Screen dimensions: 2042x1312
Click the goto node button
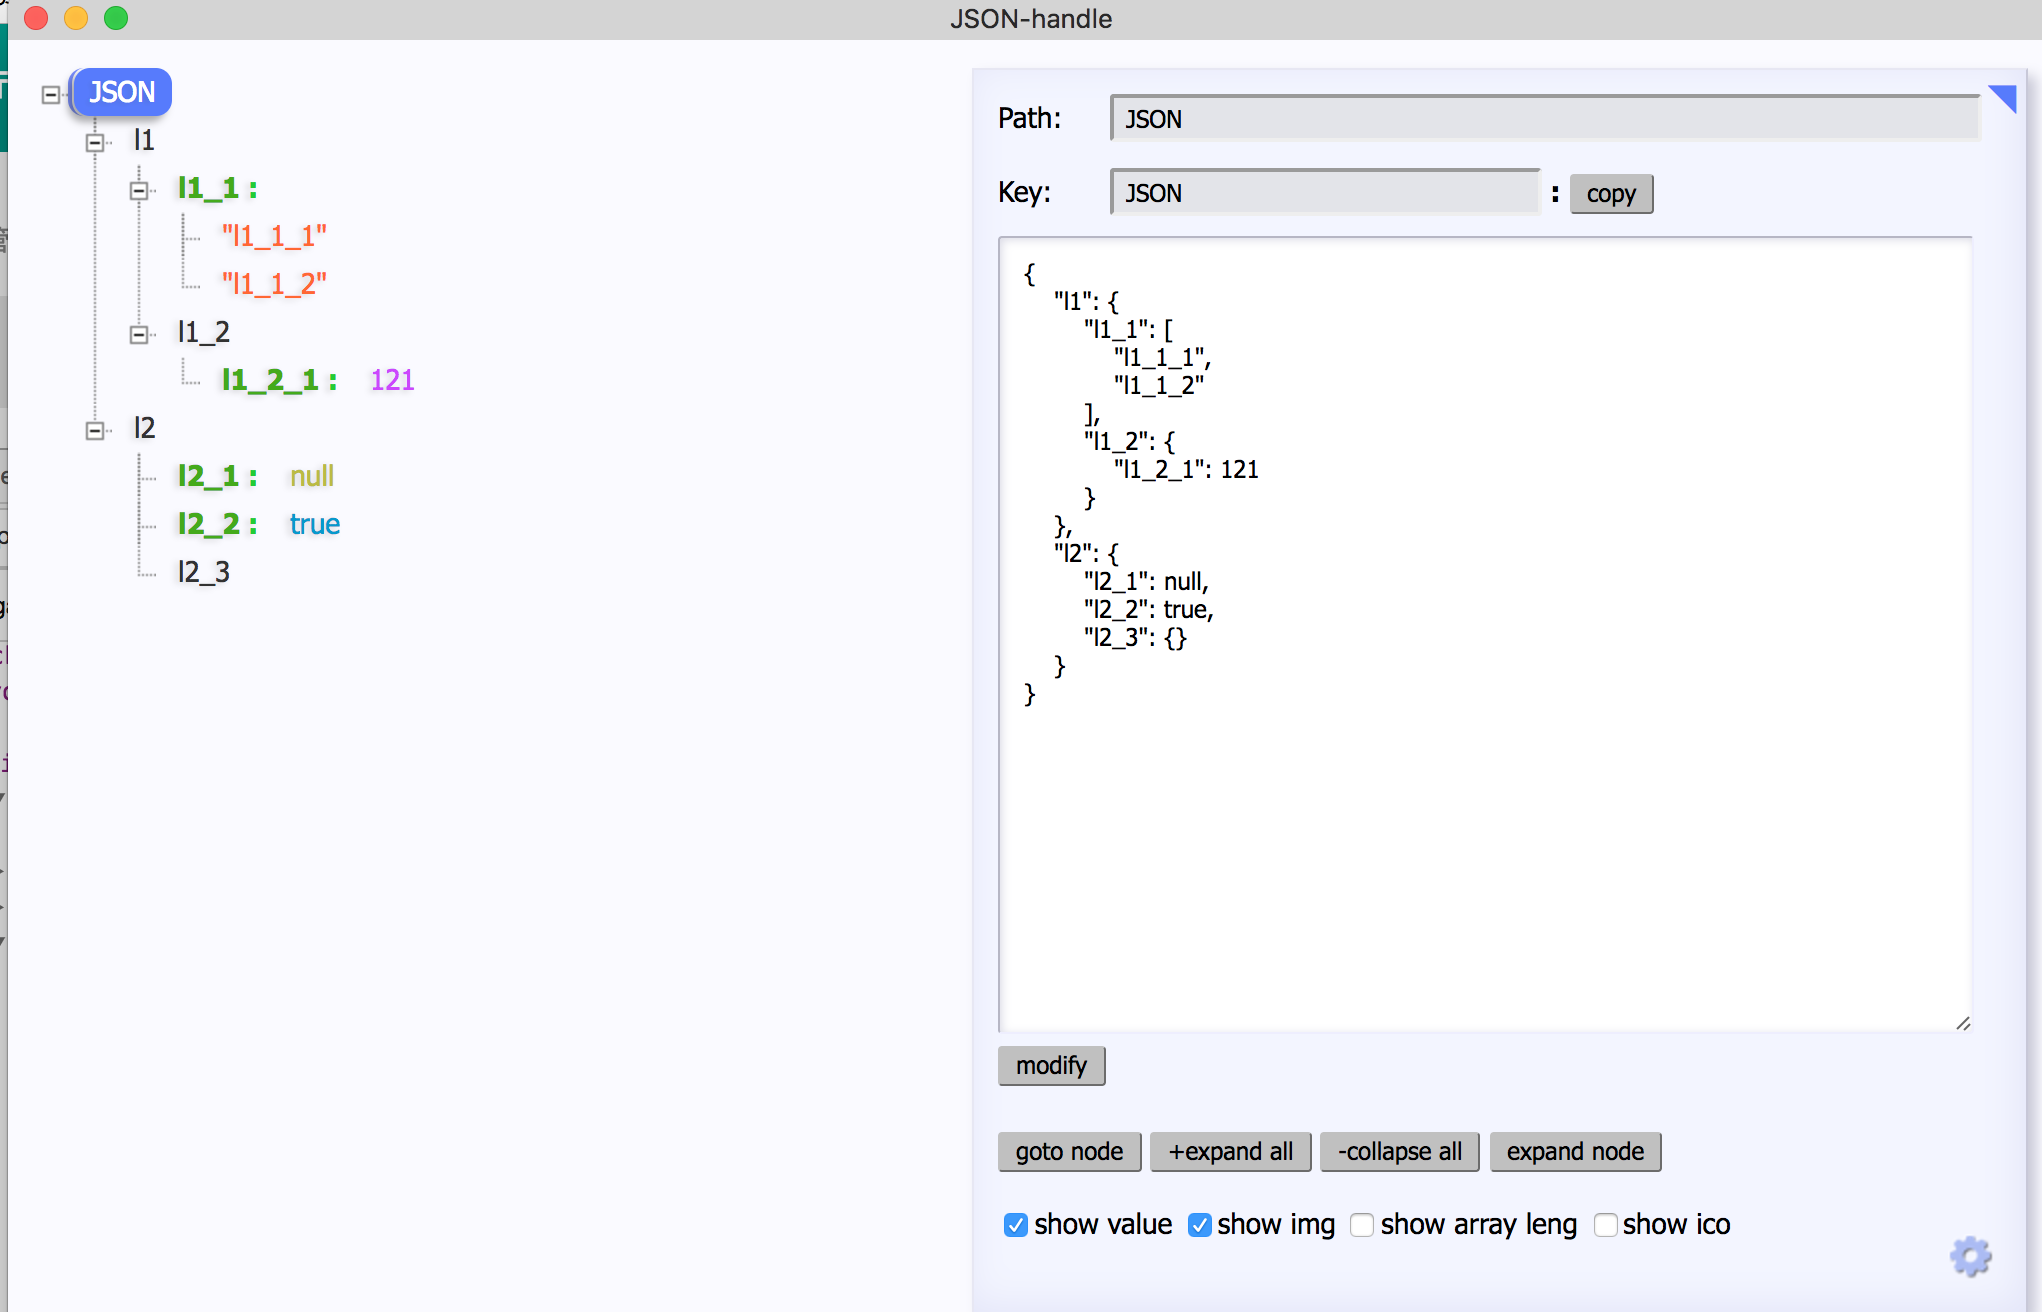[x=1069, y=1152]
